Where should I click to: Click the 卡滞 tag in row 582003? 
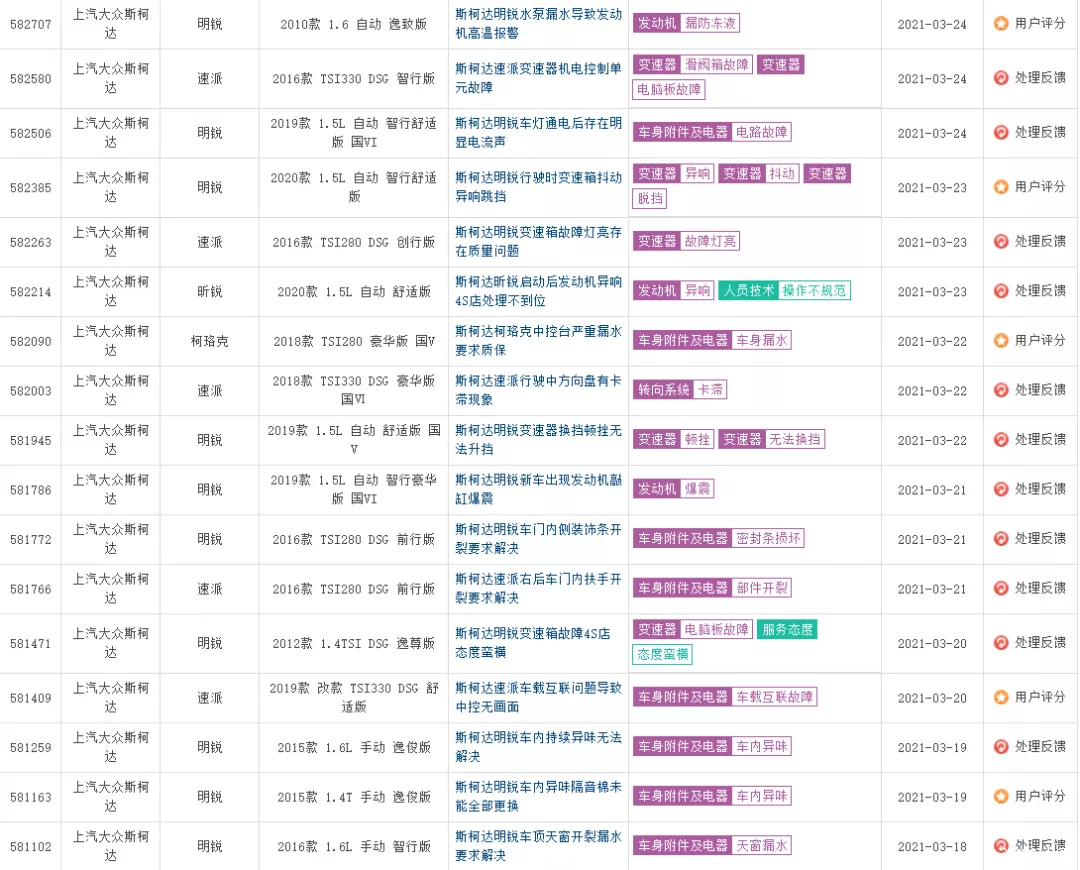pos(710,390)
